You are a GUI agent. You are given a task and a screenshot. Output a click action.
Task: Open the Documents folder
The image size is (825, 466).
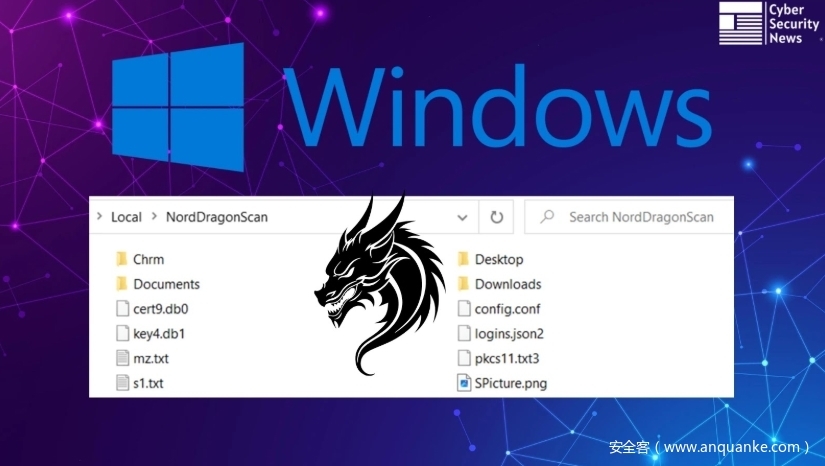tap(165, 284)
